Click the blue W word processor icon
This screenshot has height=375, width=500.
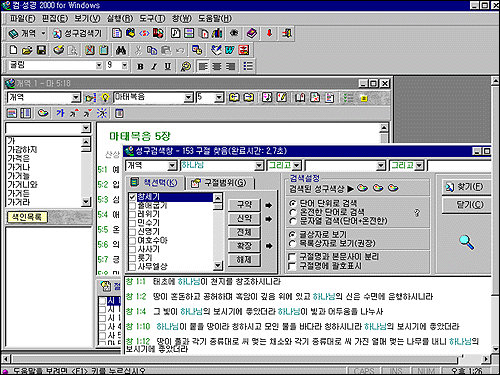pos(230,50)
